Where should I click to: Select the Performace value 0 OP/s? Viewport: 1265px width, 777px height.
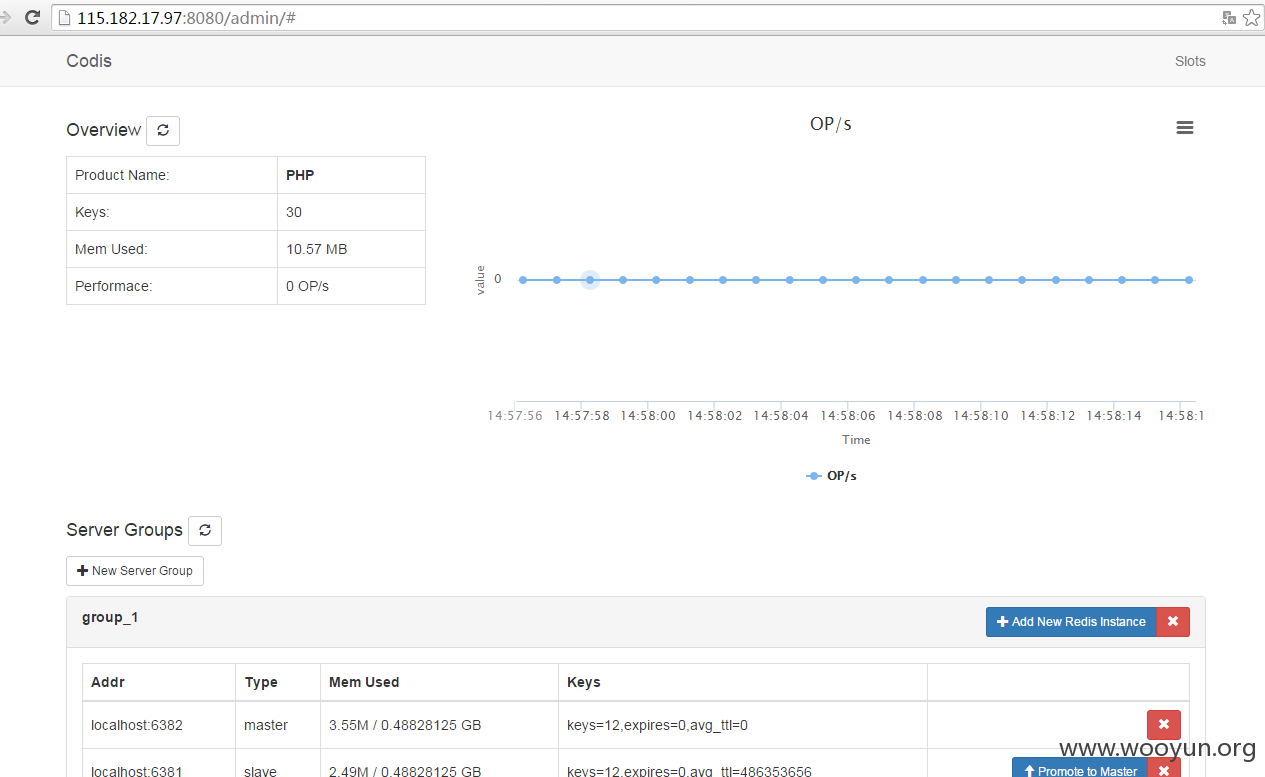[308, 286]
